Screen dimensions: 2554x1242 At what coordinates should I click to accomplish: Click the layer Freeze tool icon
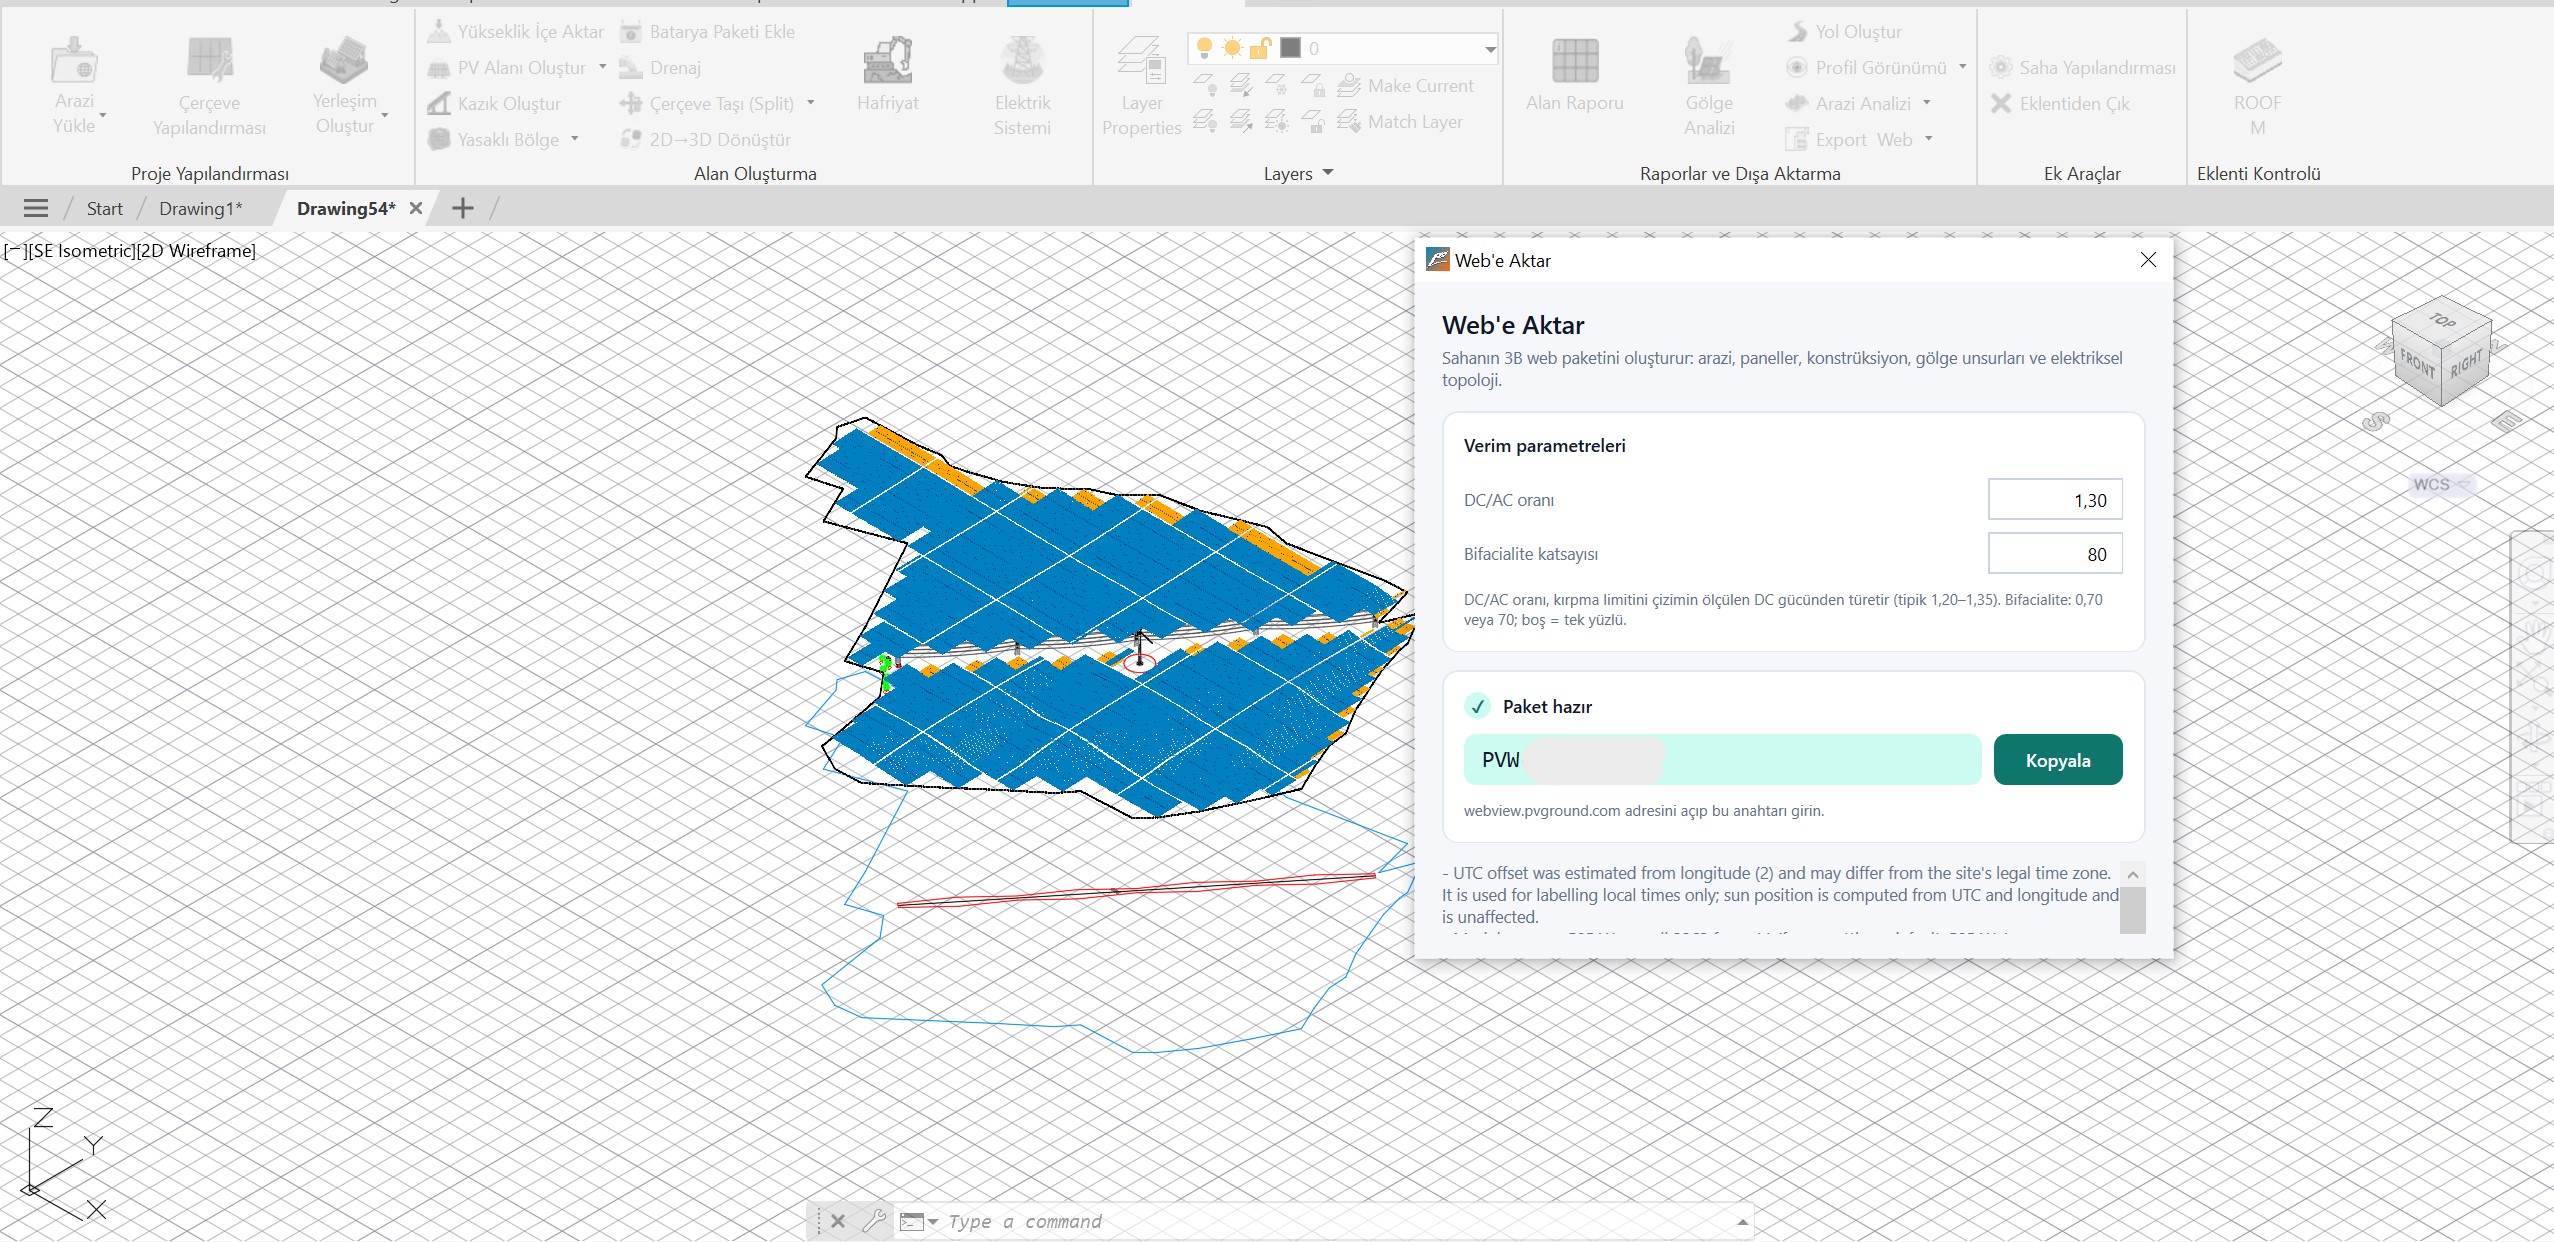1277,86
